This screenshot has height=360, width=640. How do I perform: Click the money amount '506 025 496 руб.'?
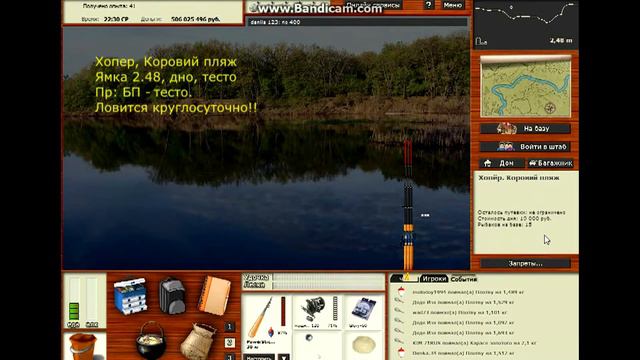pyautogui.click(x=196, y=19)
